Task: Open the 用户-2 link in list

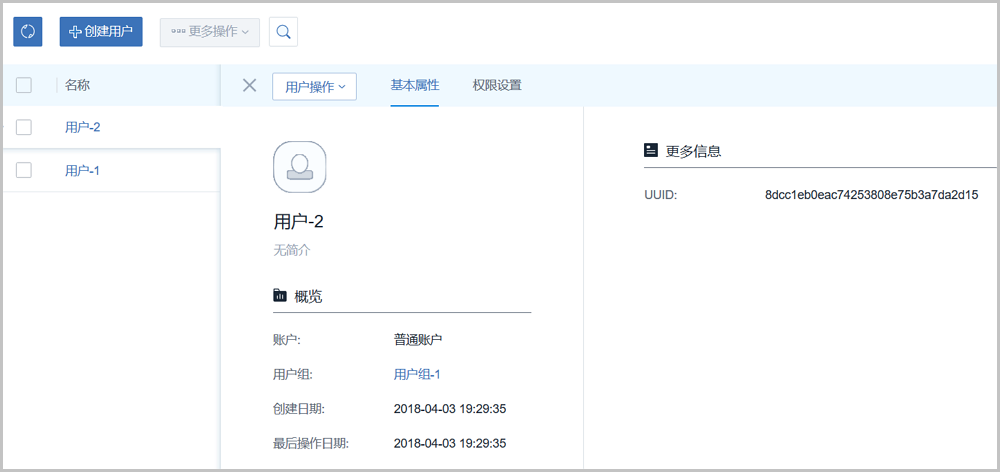Action: pos(82,127)
